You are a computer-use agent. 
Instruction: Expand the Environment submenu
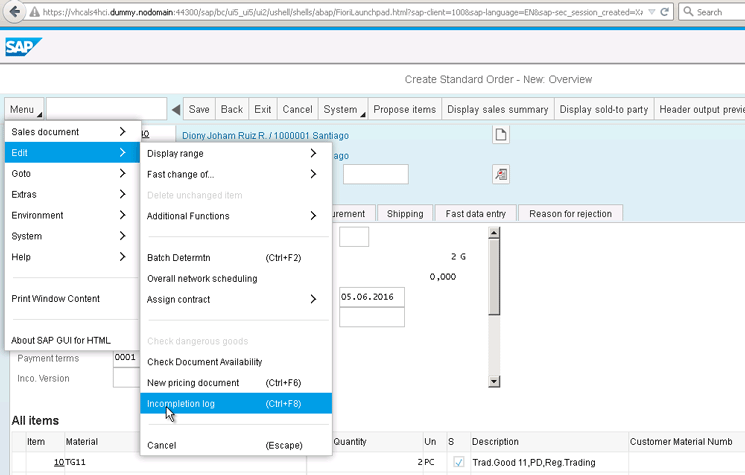tap(72, 215)
